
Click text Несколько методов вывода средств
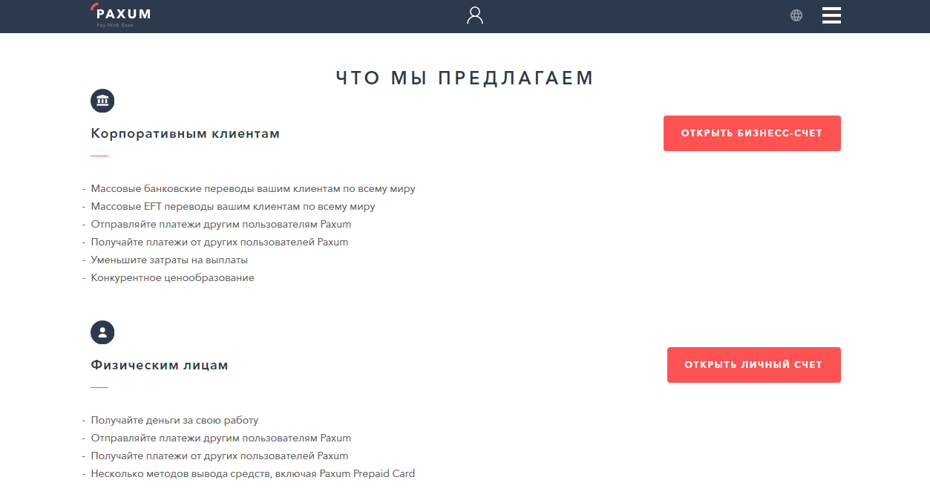(182, 473)
